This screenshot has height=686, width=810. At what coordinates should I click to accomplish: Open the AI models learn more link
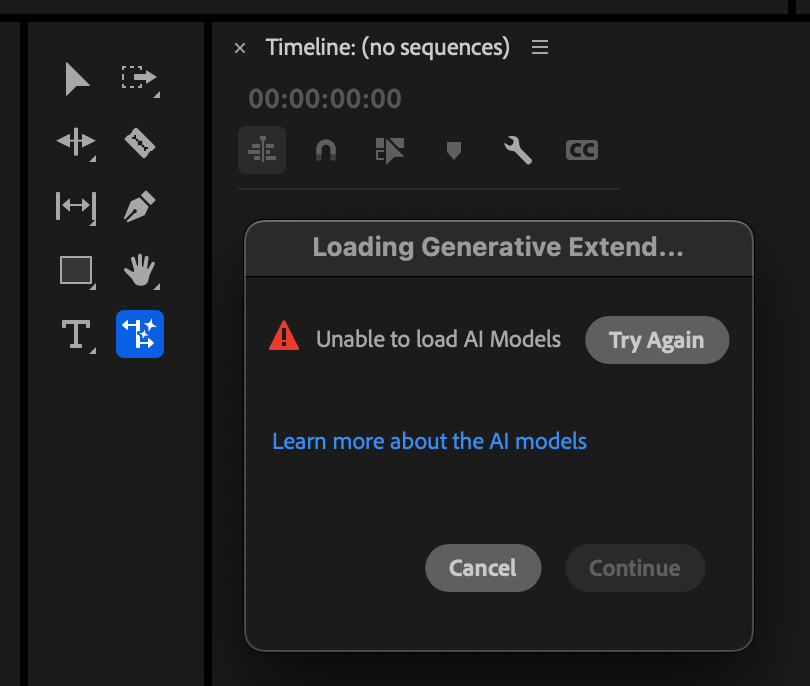click(x=430, y=441)
